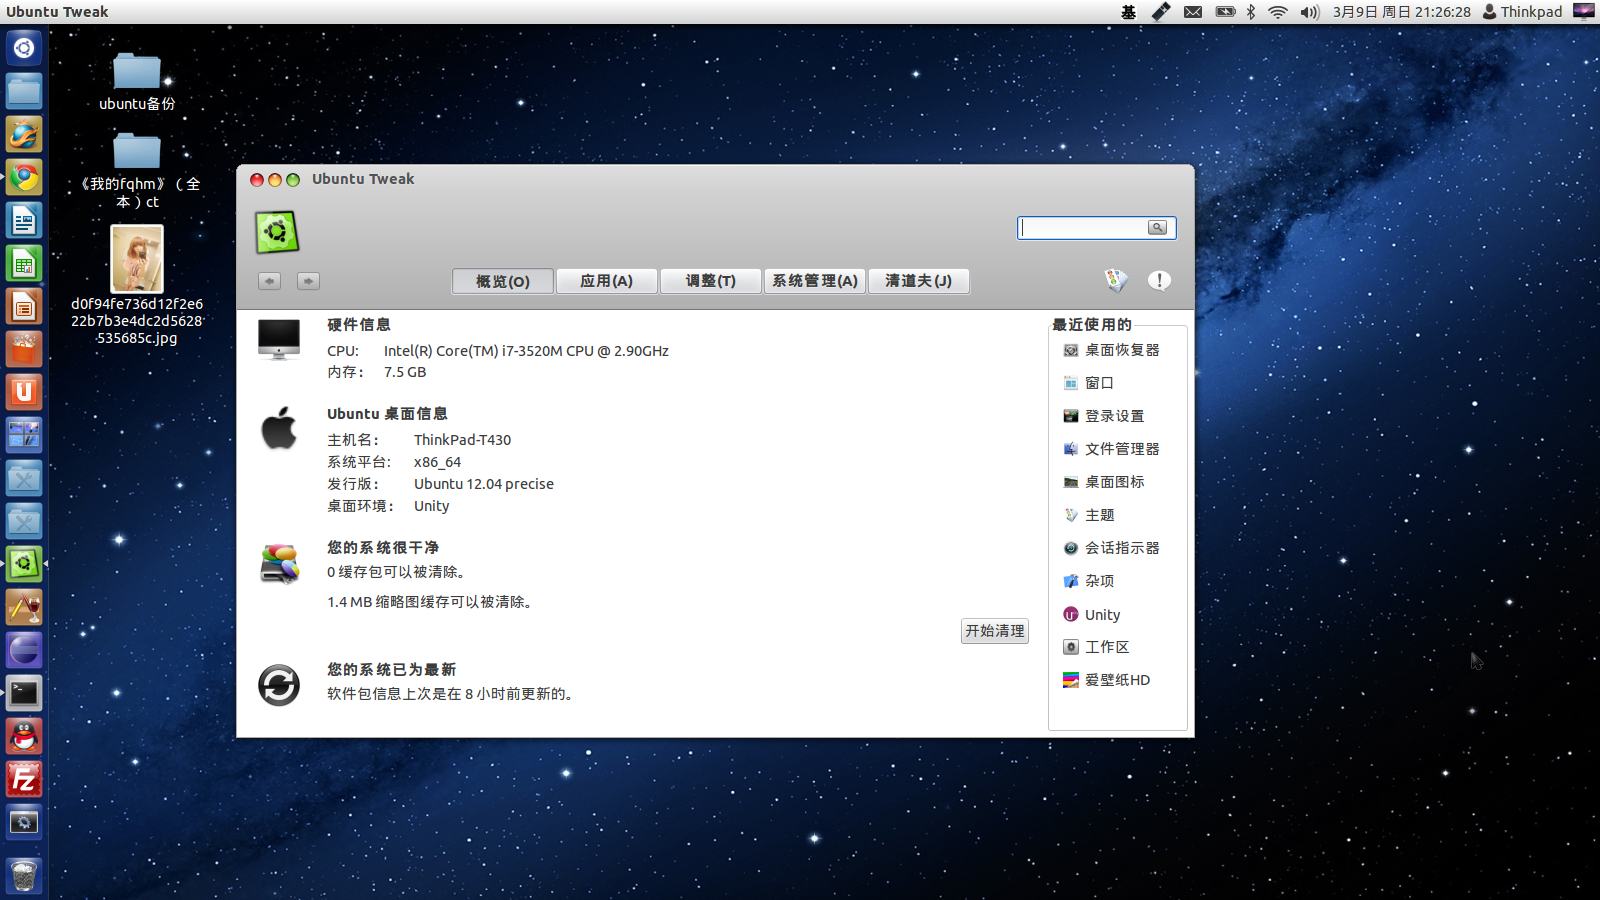The height and width of the screenshot is (900, 1600).
Task: Open the QQ penguin app in launcher
Action: pyautogui.click(x=24, y=736)
